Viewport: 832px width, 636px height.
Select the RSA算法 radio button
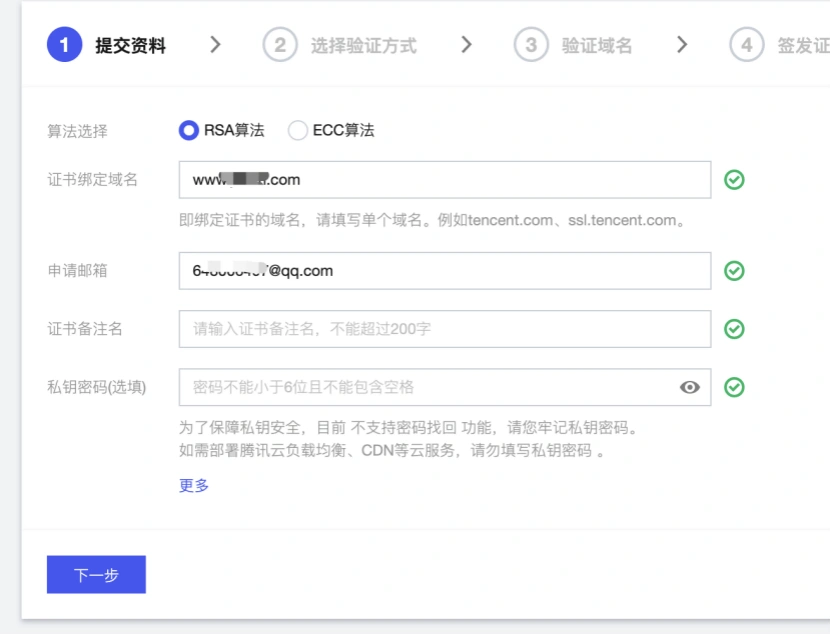pyautogui.click(x=189, y=130)
